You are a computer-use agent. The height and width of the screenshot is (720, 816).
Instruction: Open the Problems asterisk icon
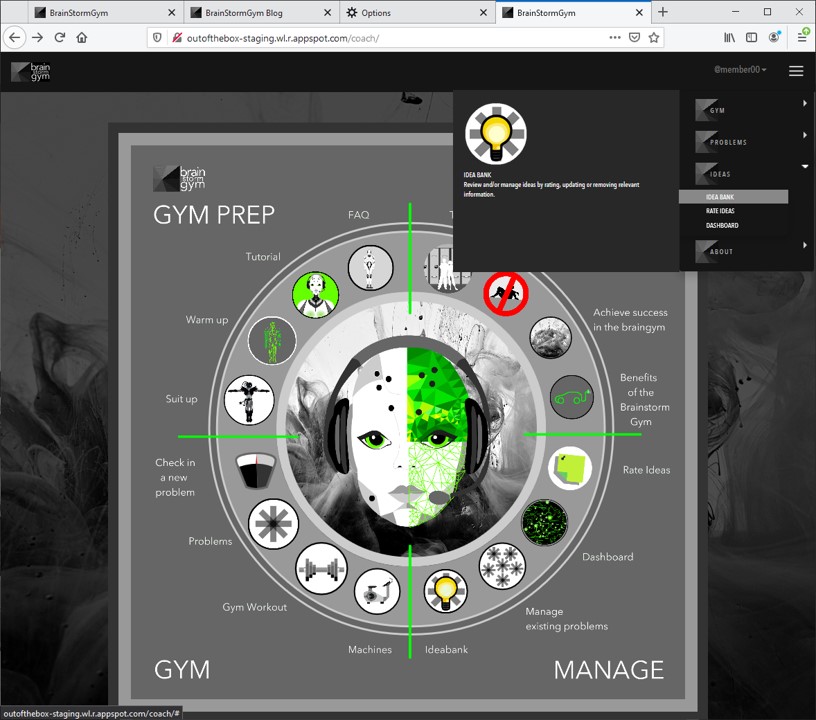pos(273,524)
